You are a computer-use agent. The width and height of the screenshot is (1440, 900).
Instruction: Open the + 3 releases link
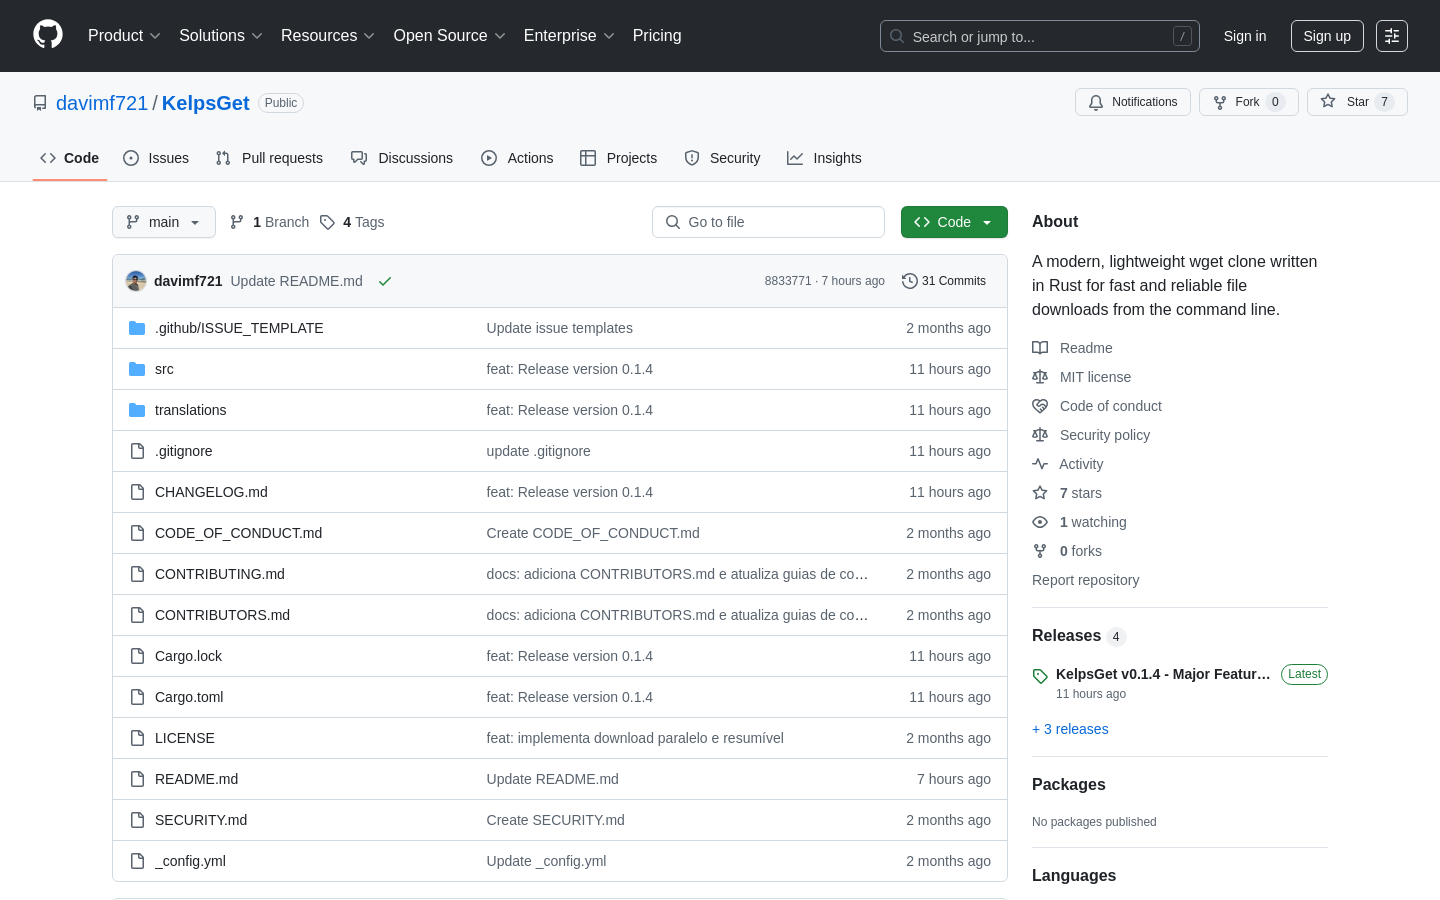pos(1070,729)
